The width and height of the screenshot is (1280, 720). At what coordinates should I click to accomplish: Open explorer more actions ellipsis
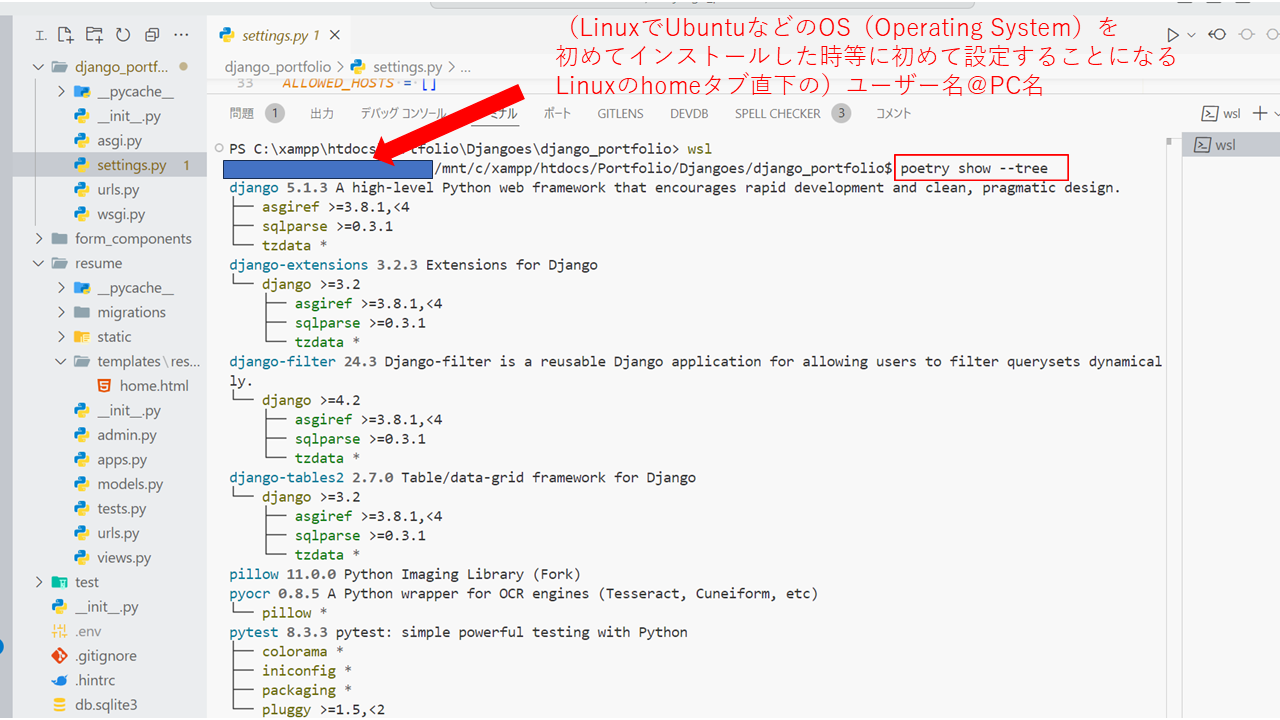[x=180, y=35]
